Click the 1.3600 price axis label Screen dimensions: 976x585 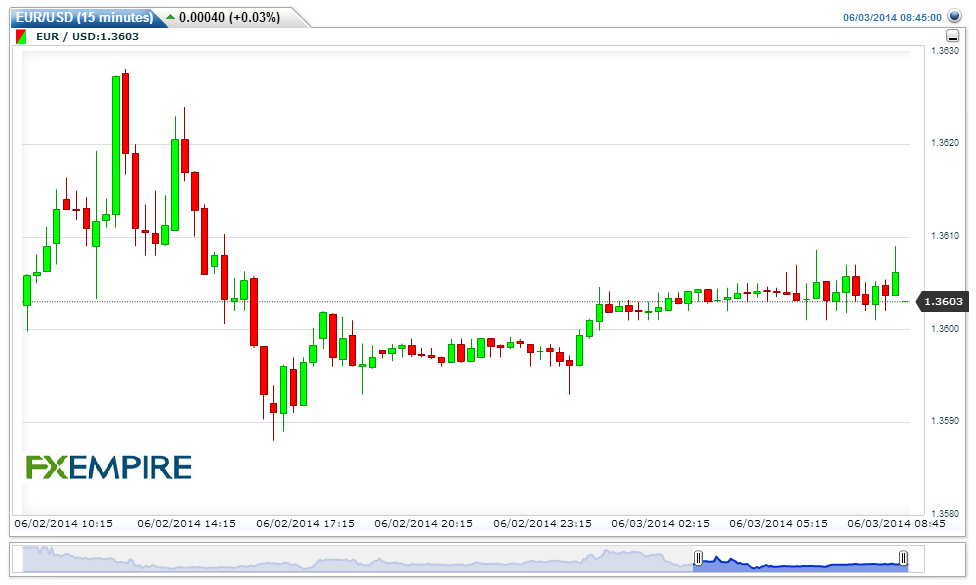pos(945,329)
